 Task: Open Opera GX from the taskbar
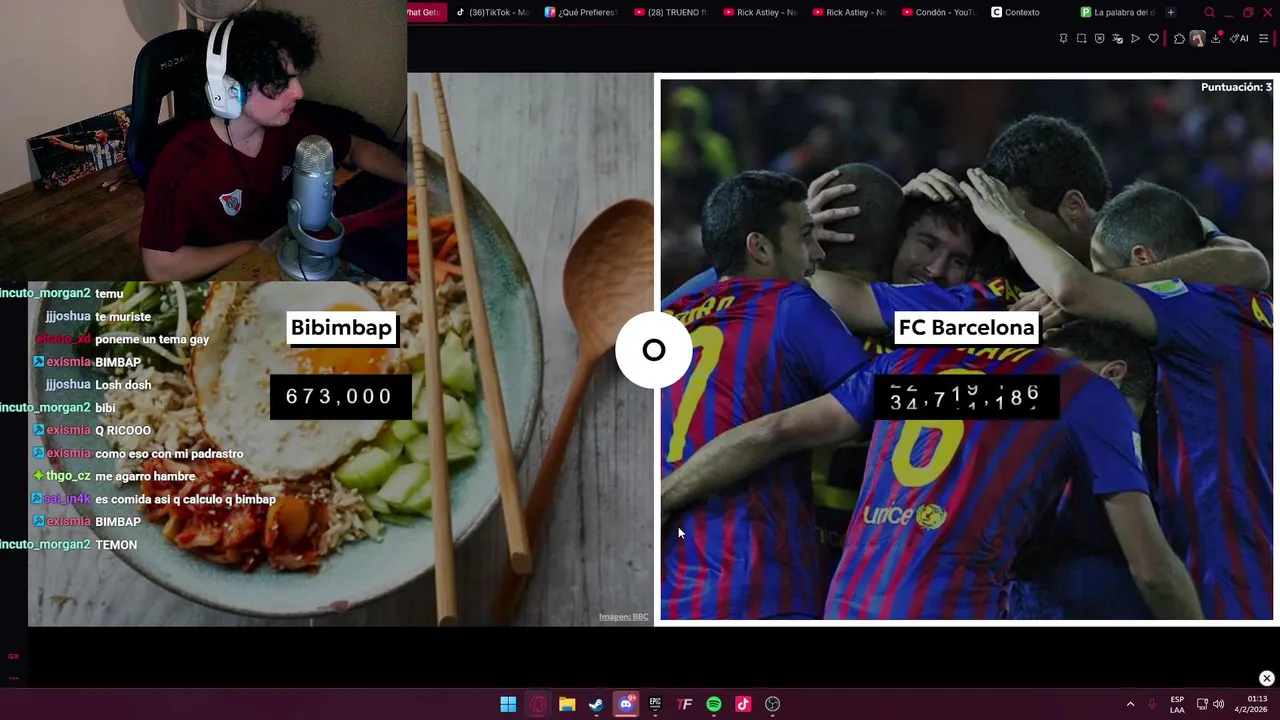tap(538, 704)
